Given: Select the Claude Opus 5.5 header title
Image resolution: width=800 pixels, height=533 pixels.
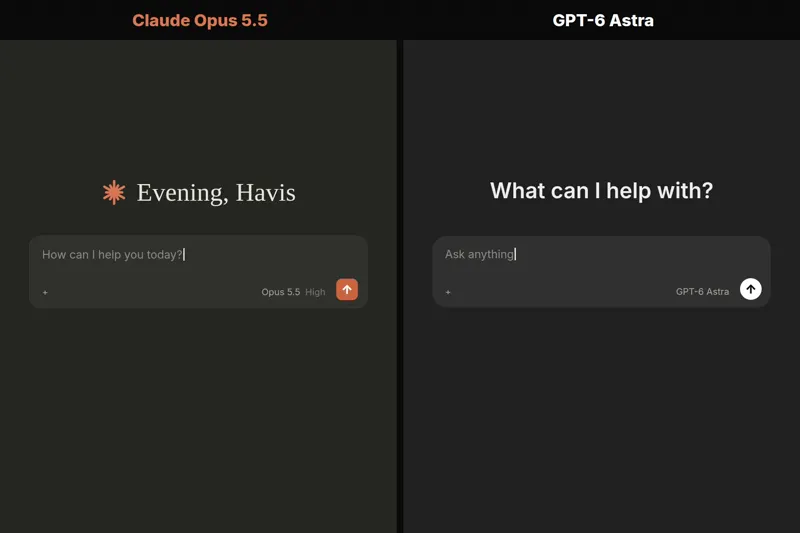Looking at the screenshot, I should point(200,20).
